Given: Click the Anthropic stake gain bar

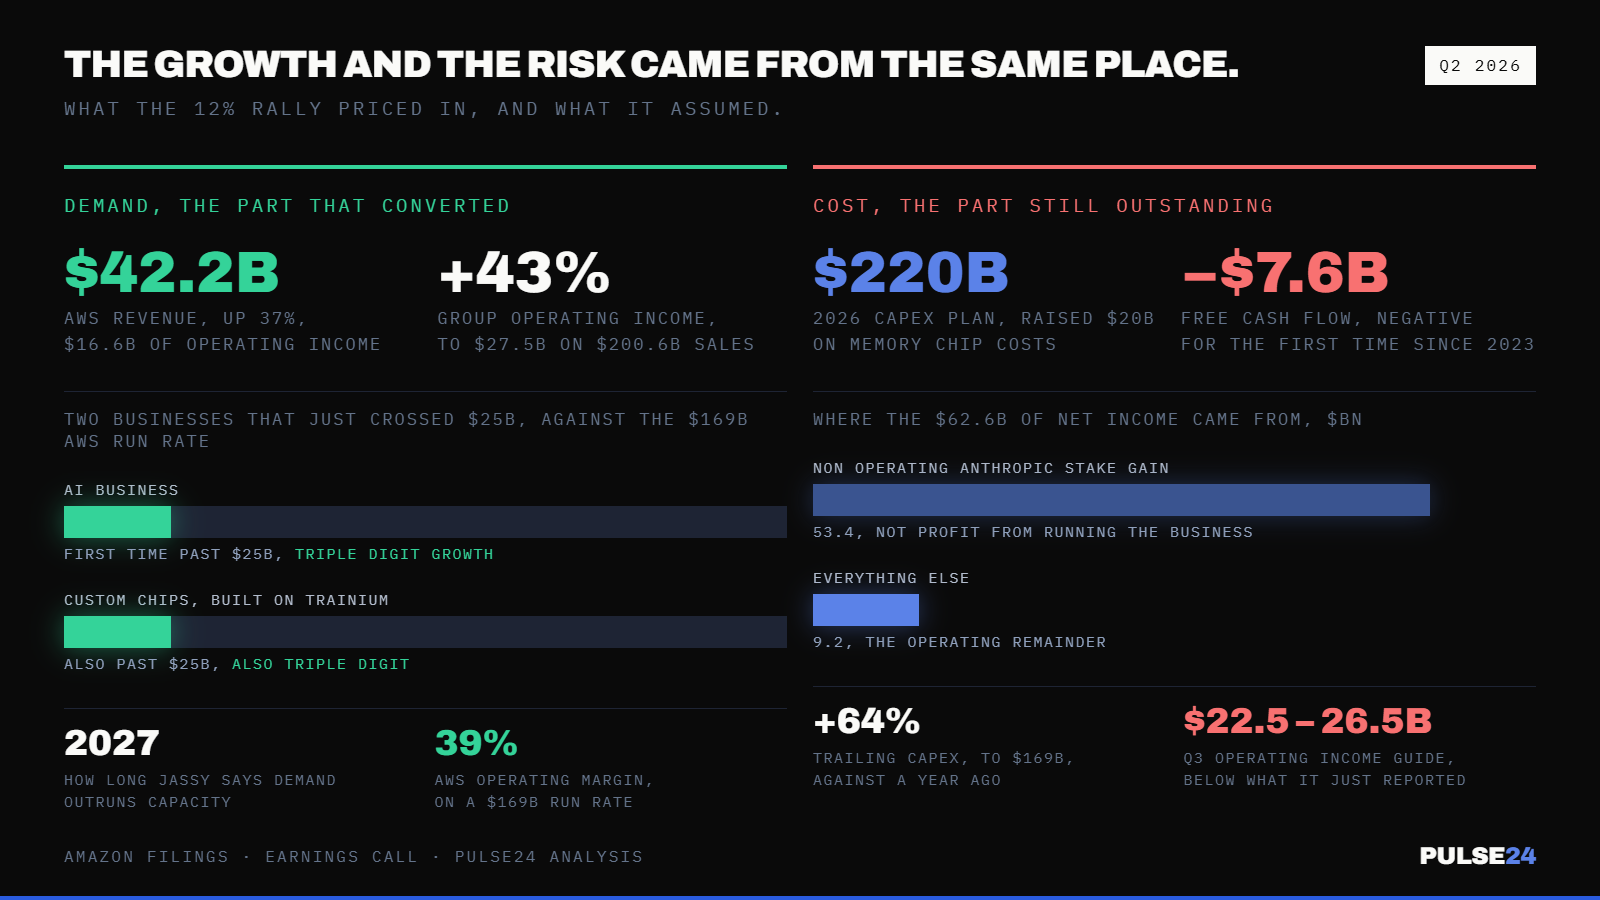Looking at the screenshot, I should (1121, 500).
